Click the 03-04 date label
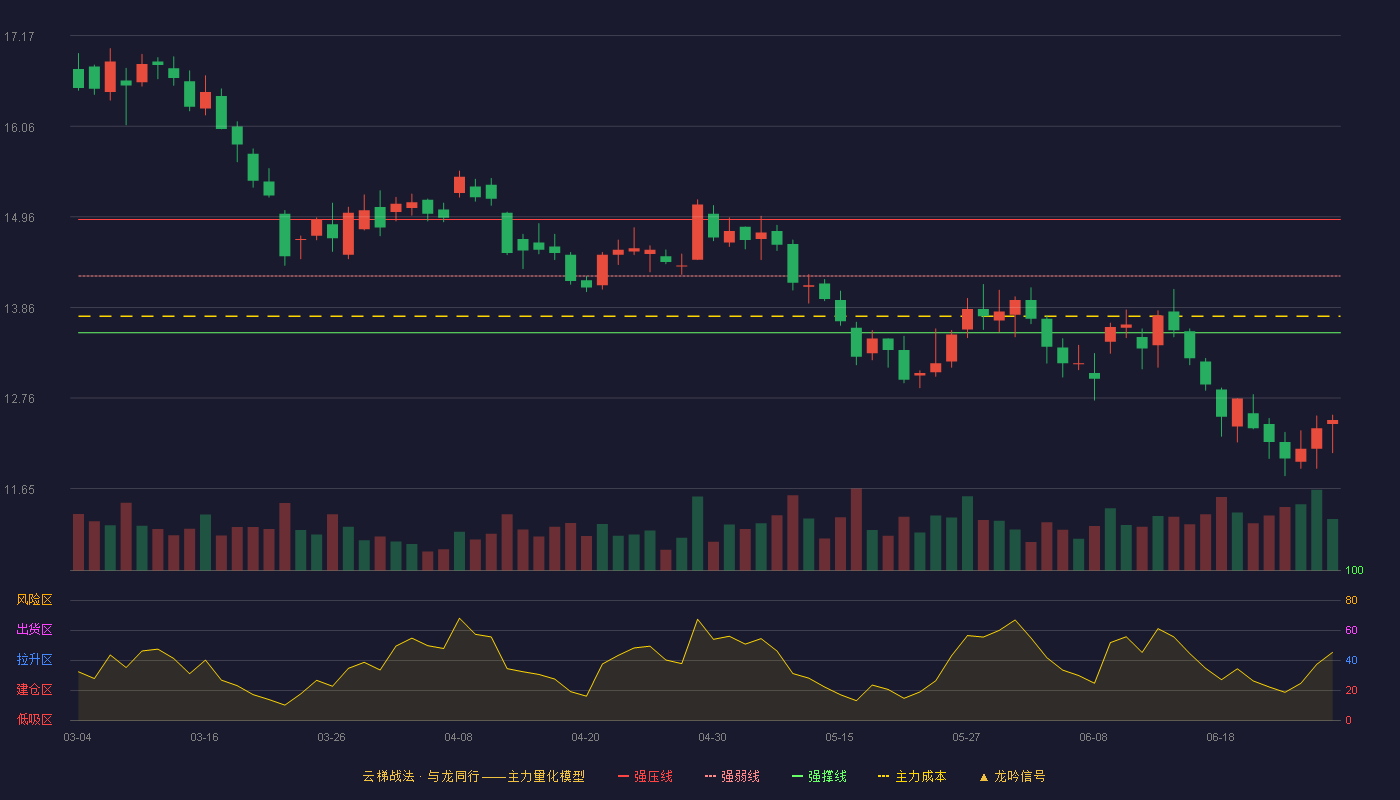Viewport: 1400px width, 800px height. point(77,737)
